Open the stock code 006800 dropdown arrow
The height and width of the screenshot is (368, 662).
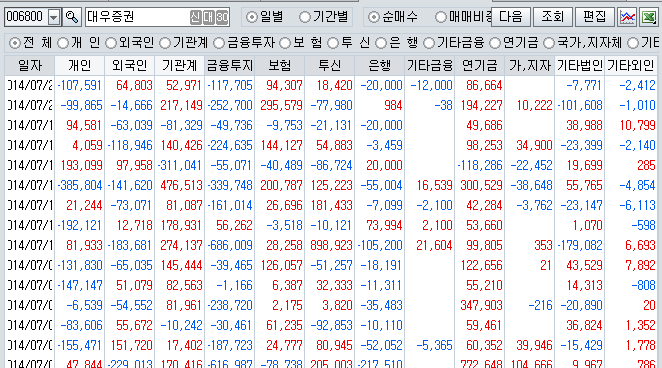coord(54,17)
